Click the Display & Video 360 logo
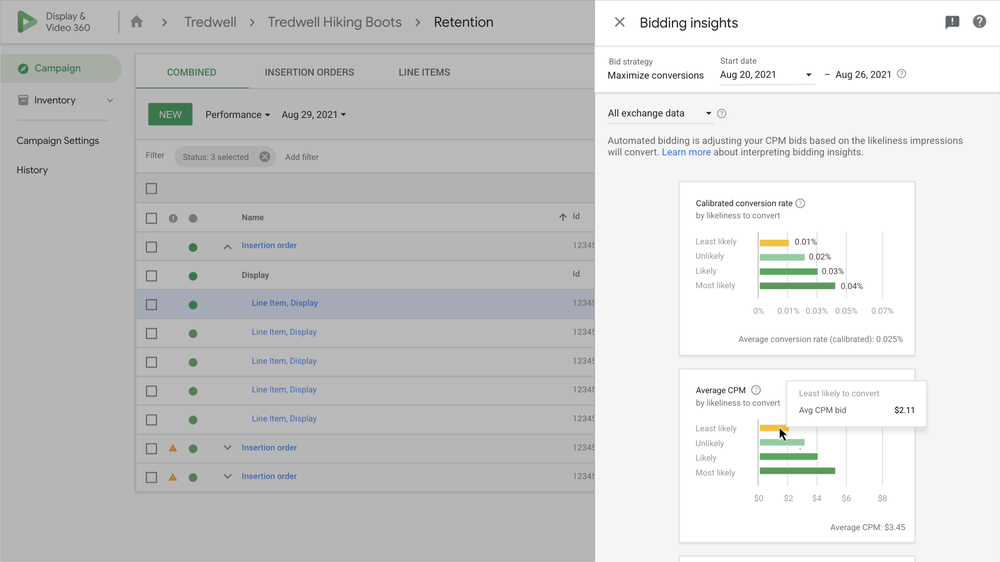 pyautogui.click(x=54, y=22)
